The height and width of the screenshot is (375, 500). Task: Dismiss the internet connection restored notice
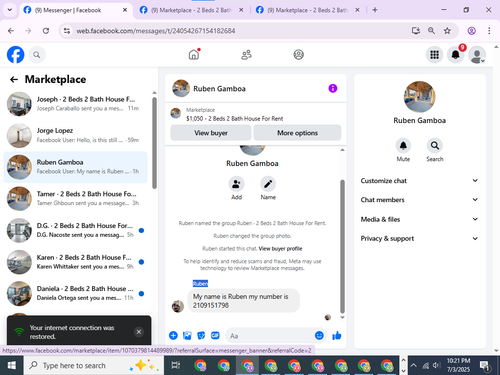pyautogui.click(x=139, y=332)
